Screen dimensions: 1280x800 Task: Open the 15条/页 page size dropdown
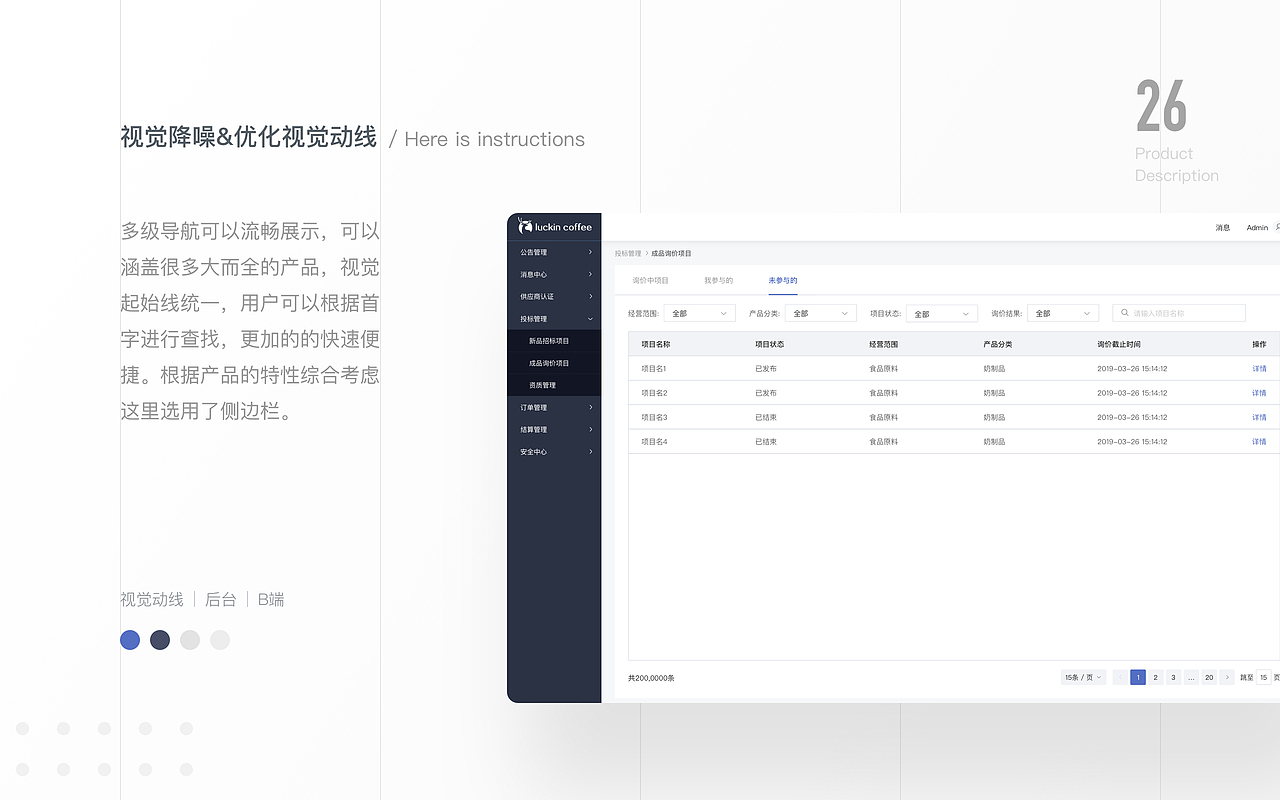pyautogui.click(x=1083, y=677)
